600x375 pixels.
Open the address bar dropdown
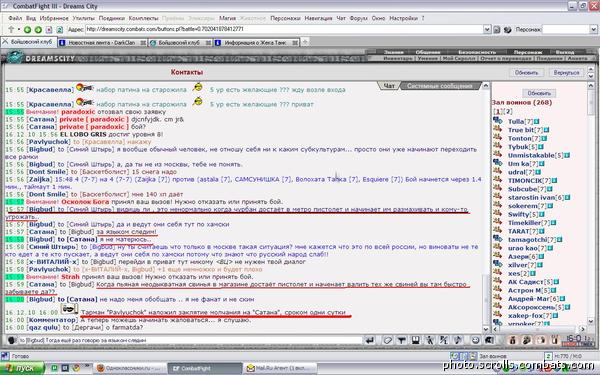tap(487, 29)
